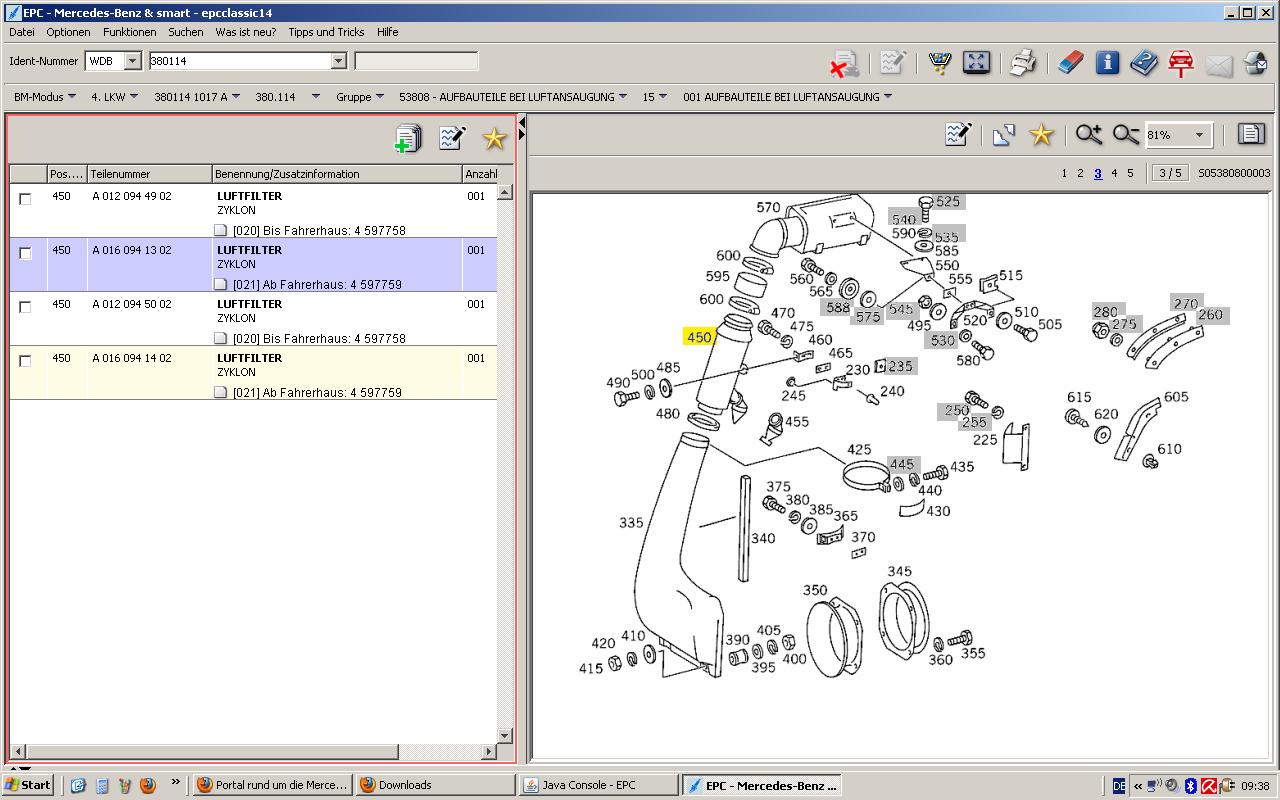The image size is (1280, 800).
Task: Click the star favorite above diagram
Action: pyautogui.click(x=1042, y=134)
